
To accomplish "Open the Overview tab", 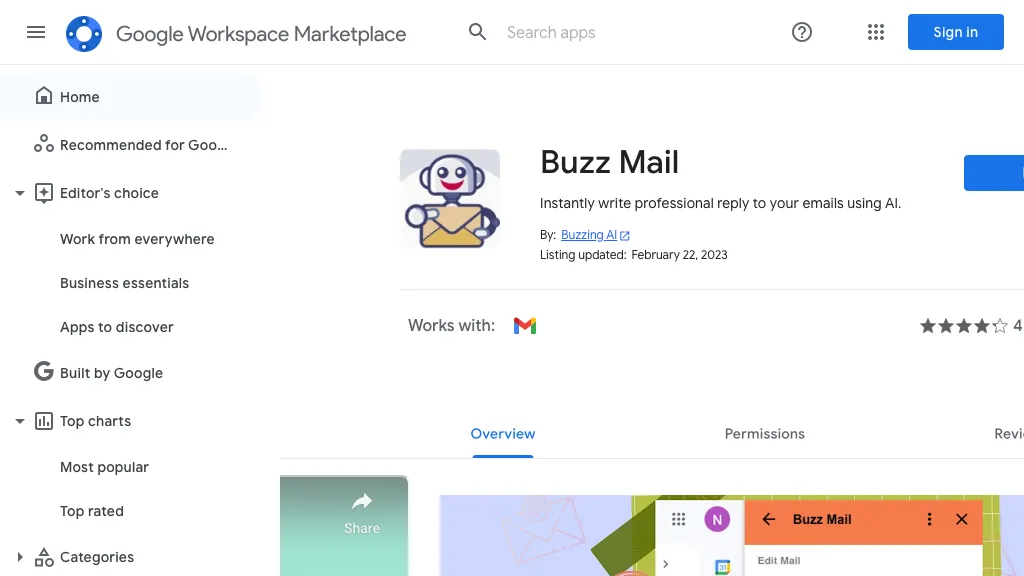I will (503, 433).
